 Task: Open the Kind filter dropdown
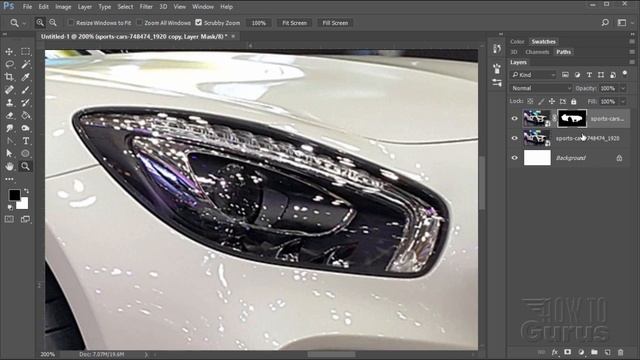[x=533, y=75]
